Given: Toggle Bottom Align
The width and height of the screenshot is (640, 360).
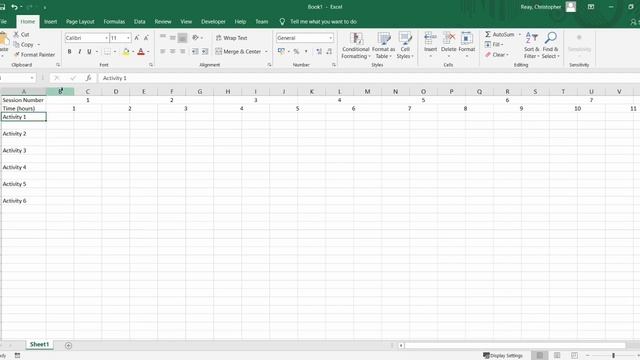Looking at the screenshot, I should [182, 38].
